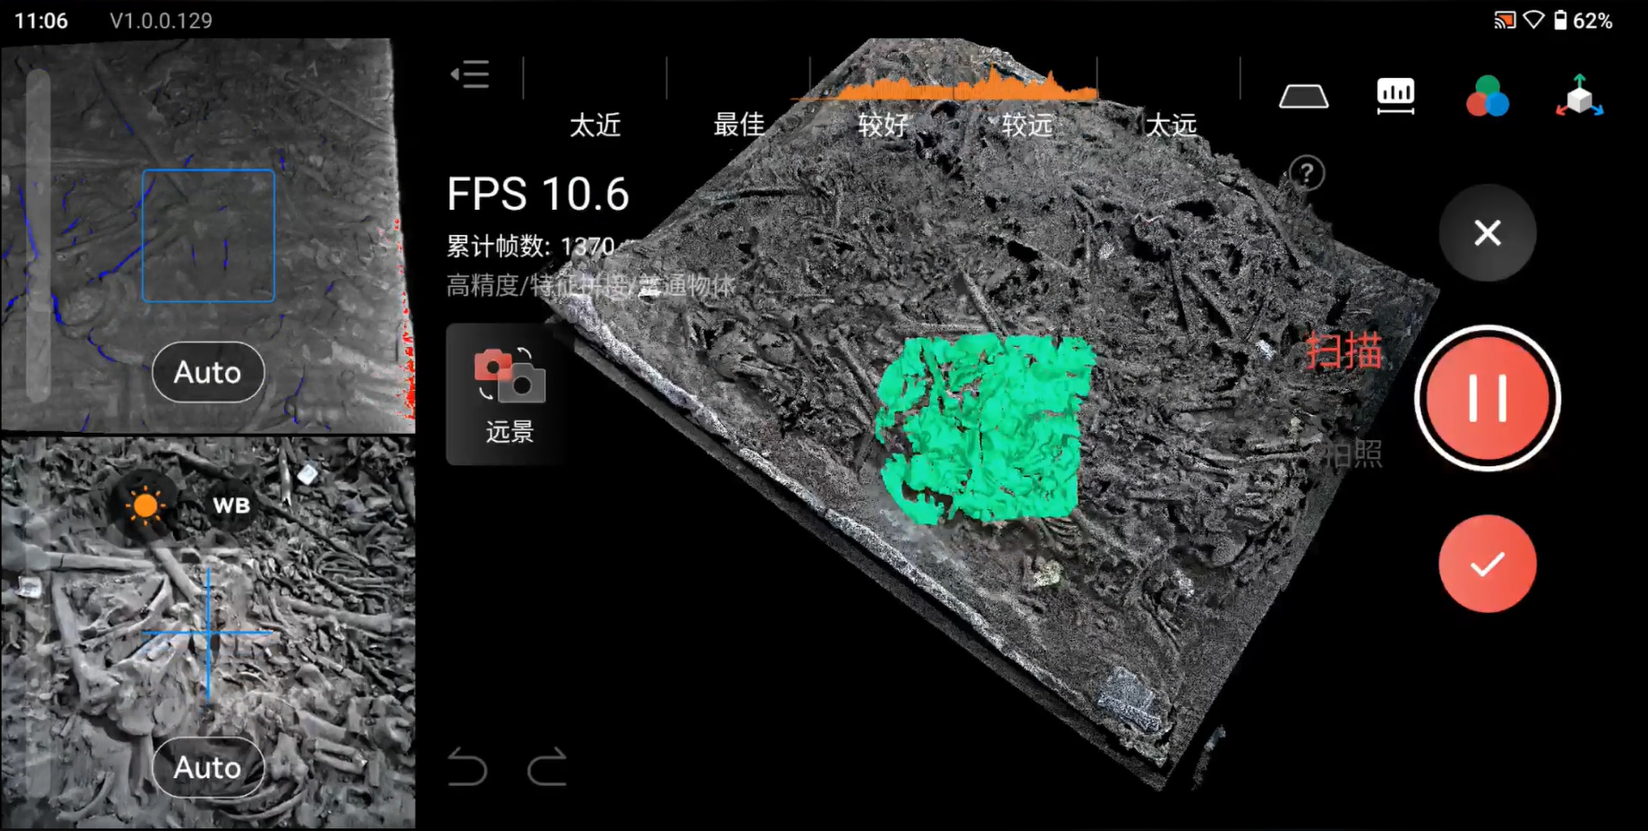Viewport: 1648px width, 831px height.
Task: Collapse the side panel with menu arrow icon
Action: (x=470, y=75)
